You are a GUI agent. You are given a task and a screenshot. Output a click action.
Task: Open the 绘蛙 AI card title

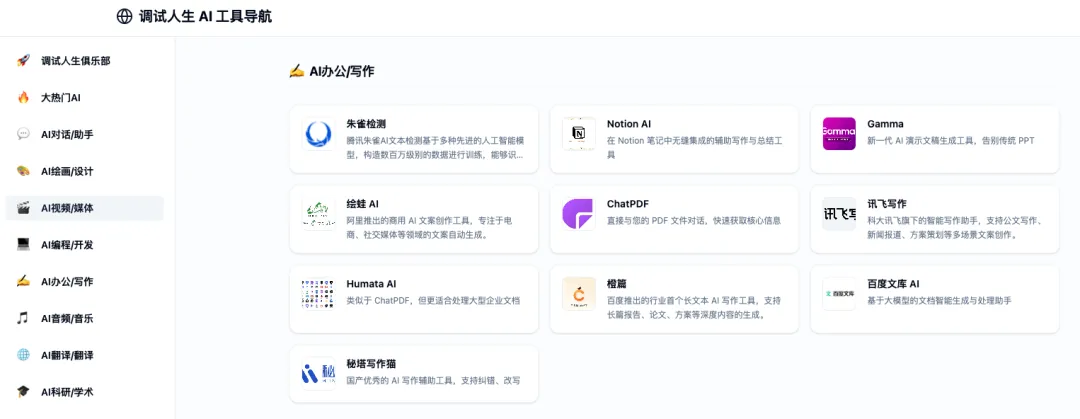[x=362, y=204]
